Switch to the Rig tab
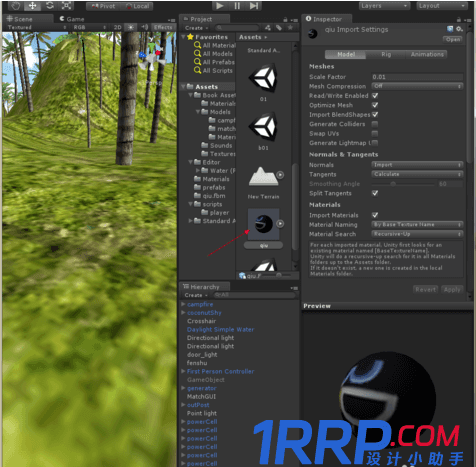 [386, 54]
